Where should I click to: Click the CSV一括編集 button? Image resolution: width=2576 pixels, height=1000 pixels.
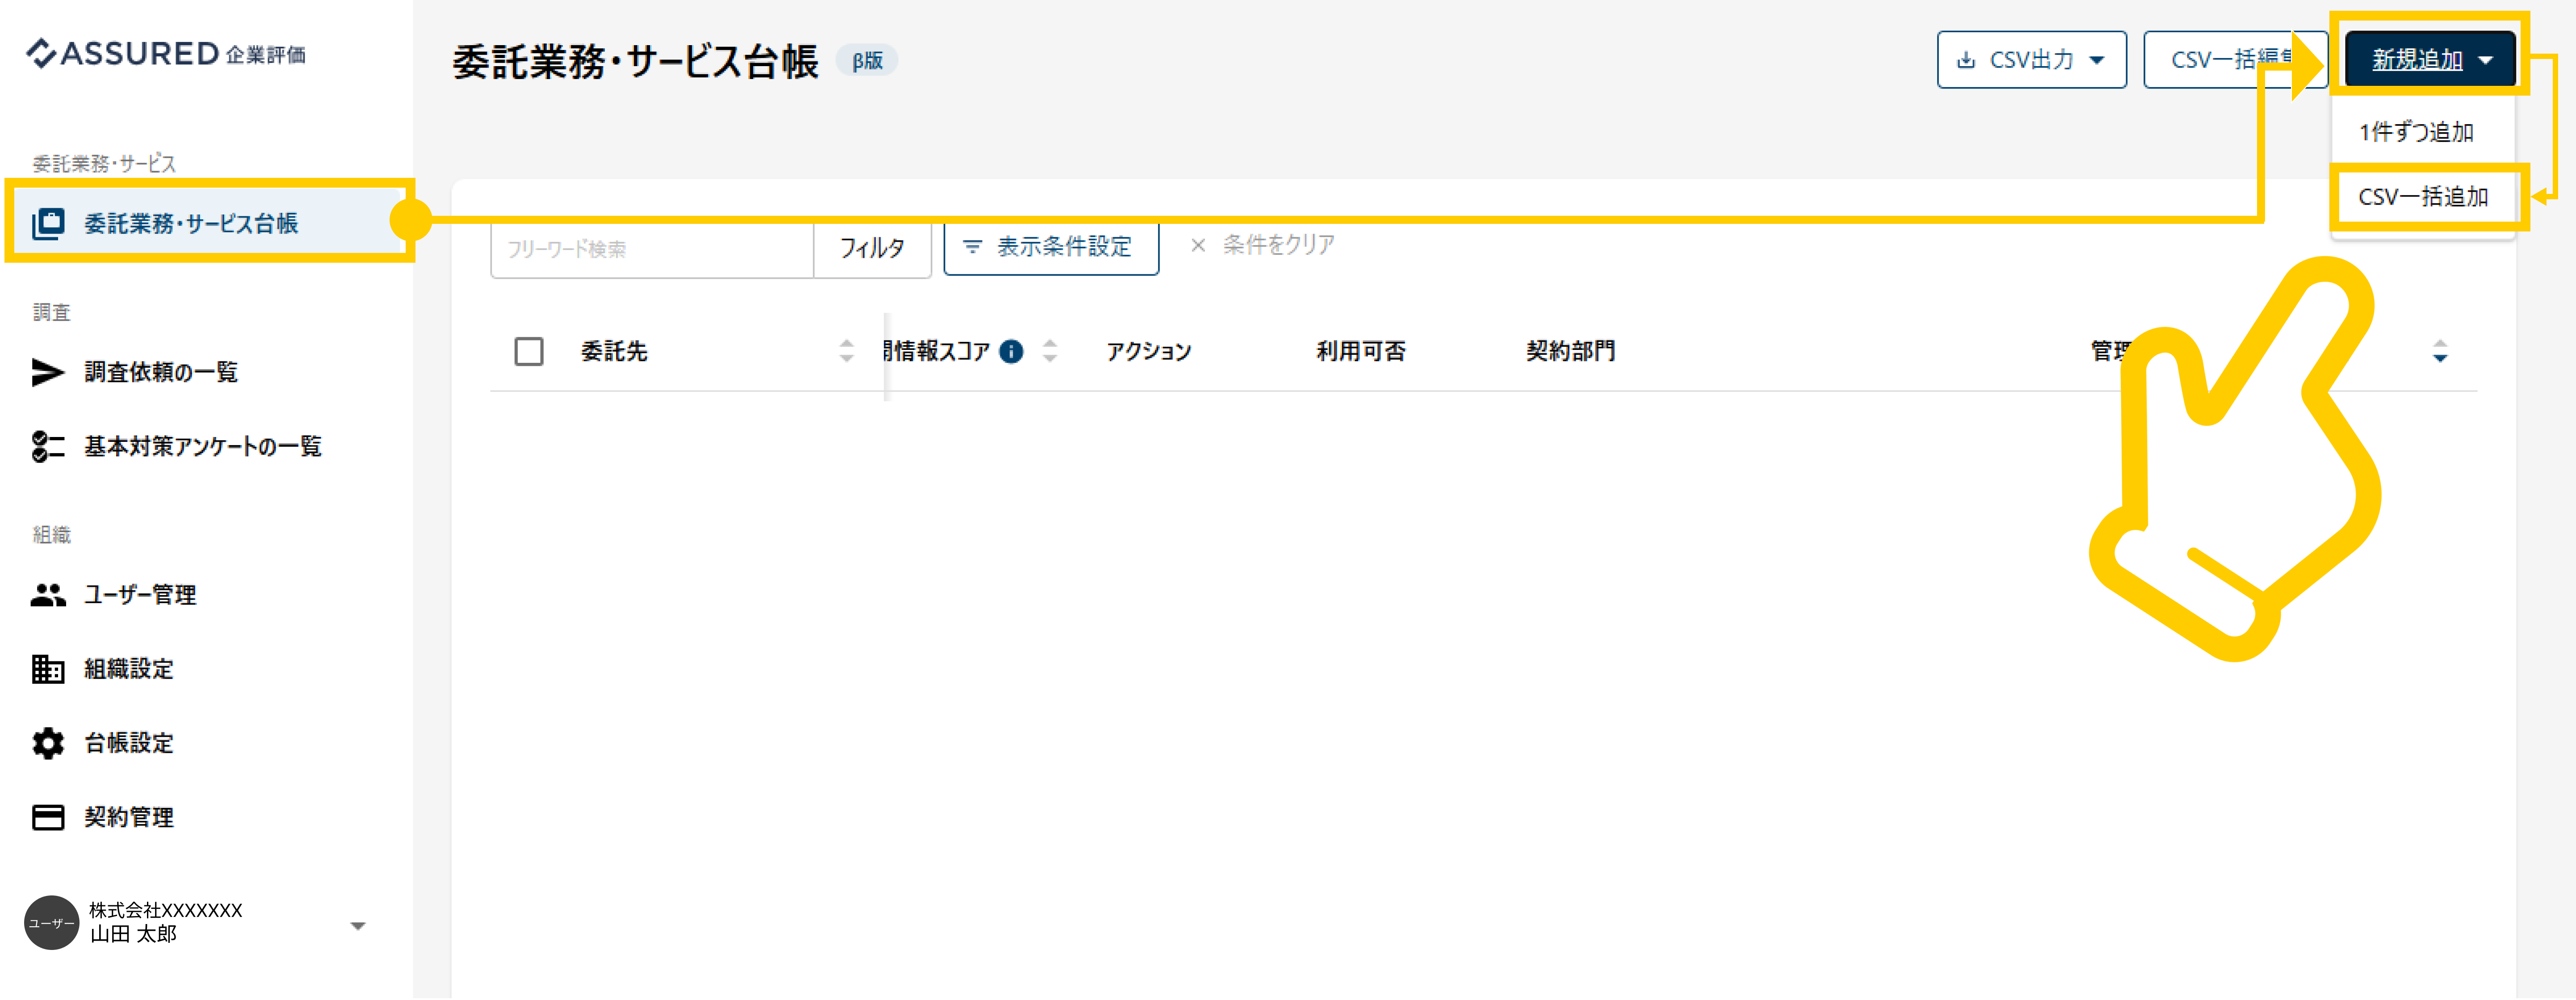click(2235, 60)
